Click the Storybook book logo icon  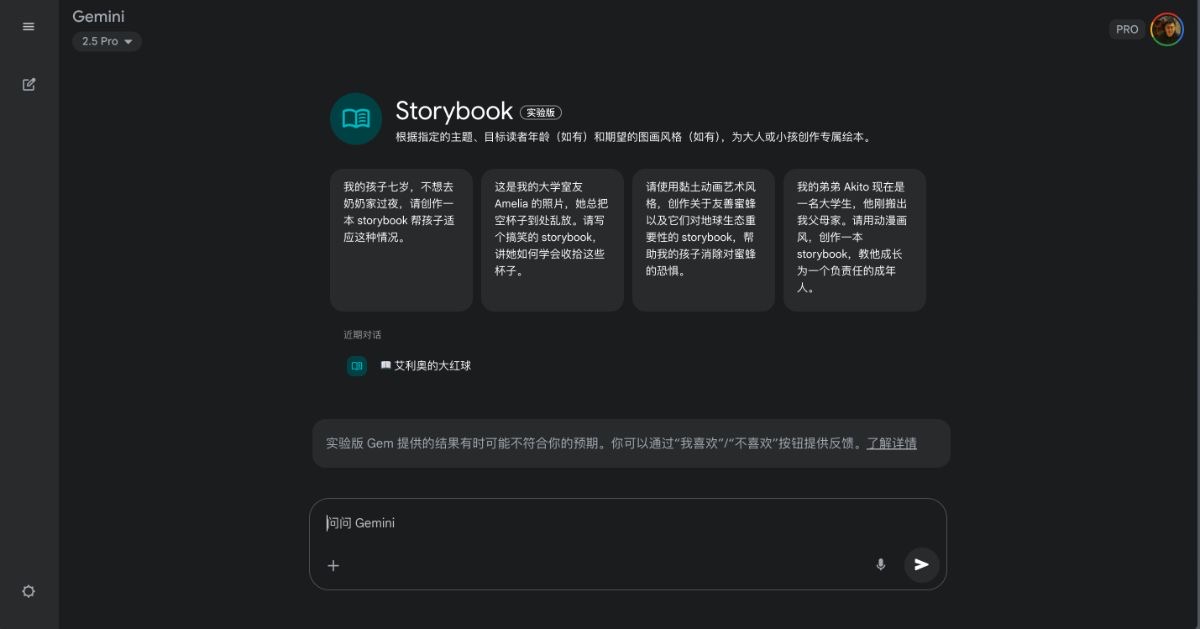coord(356,119)
